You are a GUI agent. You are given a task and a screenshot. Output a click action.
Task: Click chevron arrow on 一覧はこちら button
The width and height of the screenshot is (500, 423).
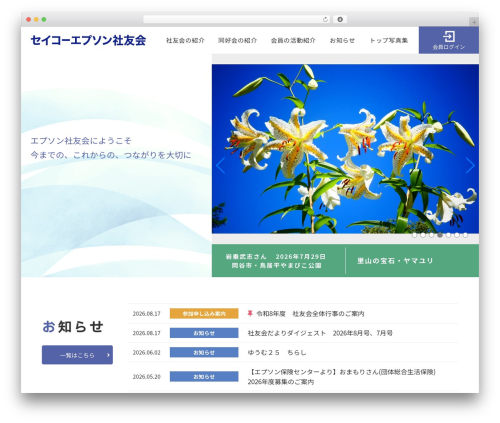(108, 355)
